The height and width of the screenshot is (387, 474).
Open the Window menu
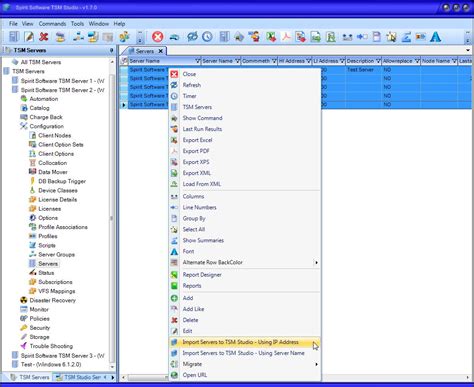click(99, 24)
